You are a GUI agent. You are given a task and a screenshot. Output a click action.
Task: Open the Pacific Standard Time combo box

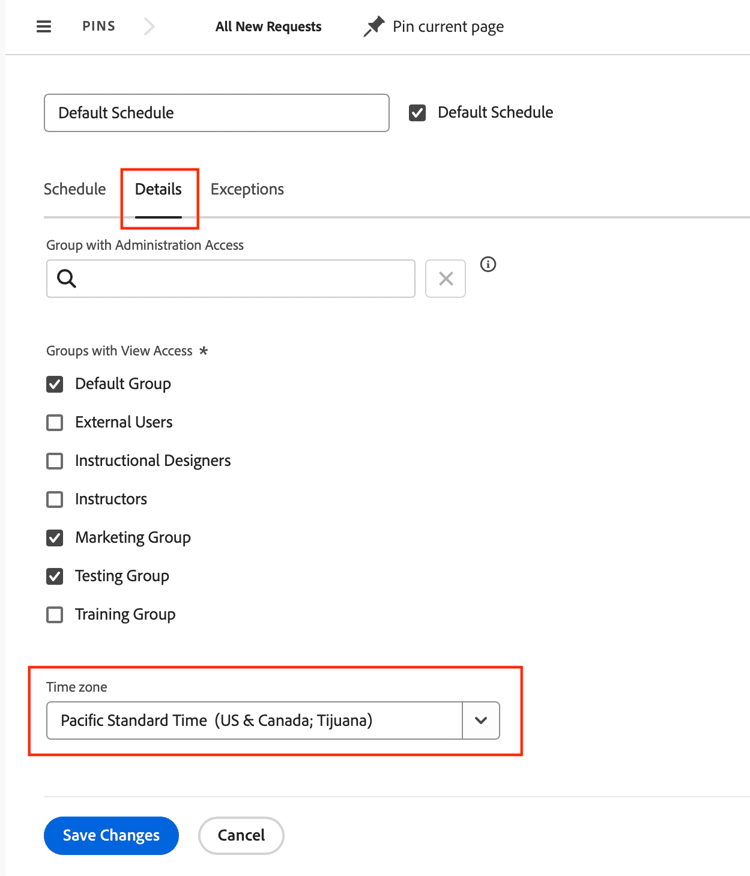[x=254, y=720]
